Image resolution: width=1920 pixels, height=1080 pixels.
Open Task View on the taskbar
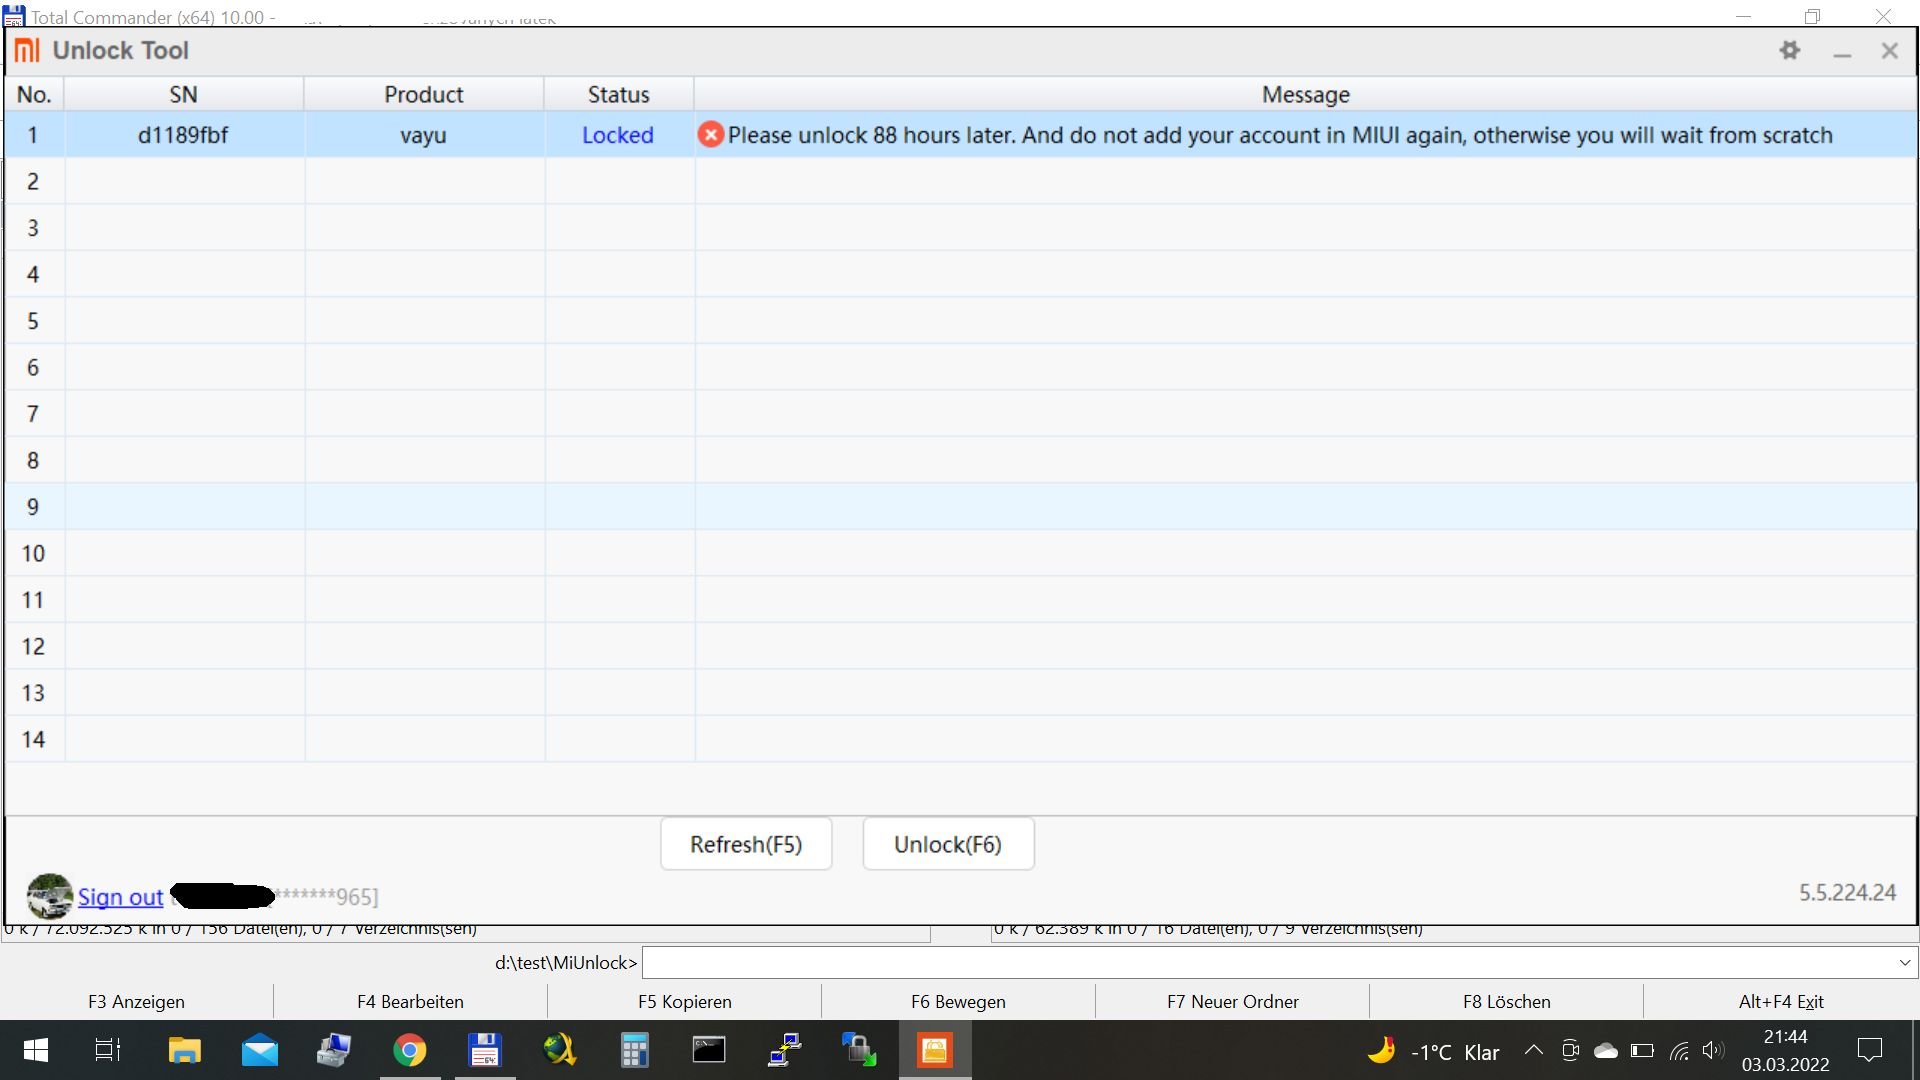108,1050
